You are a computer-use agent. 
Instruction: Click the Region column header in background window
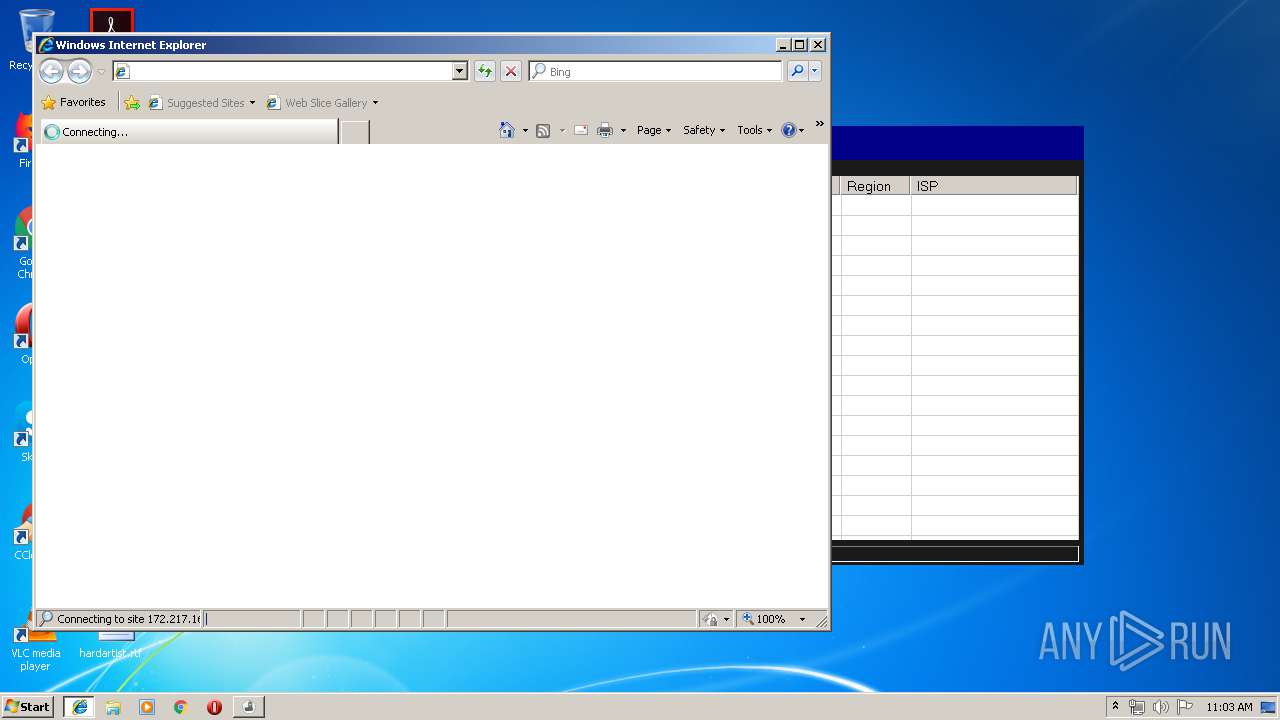click(x=875, y=186)
